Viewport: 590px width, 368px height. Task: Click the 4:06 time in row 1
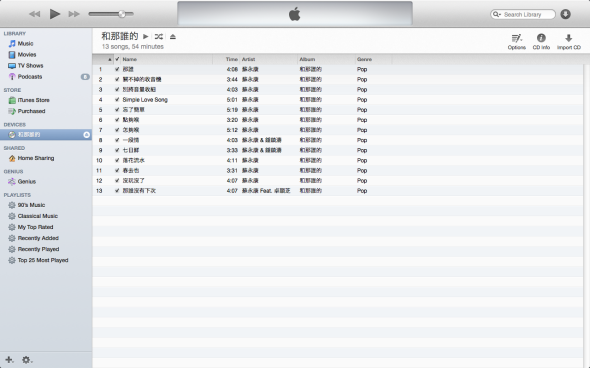click(232, 69)
